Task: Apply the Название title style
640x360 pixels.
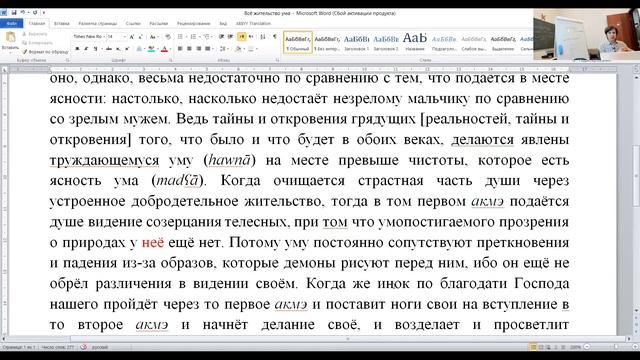Action: [415, 42]
